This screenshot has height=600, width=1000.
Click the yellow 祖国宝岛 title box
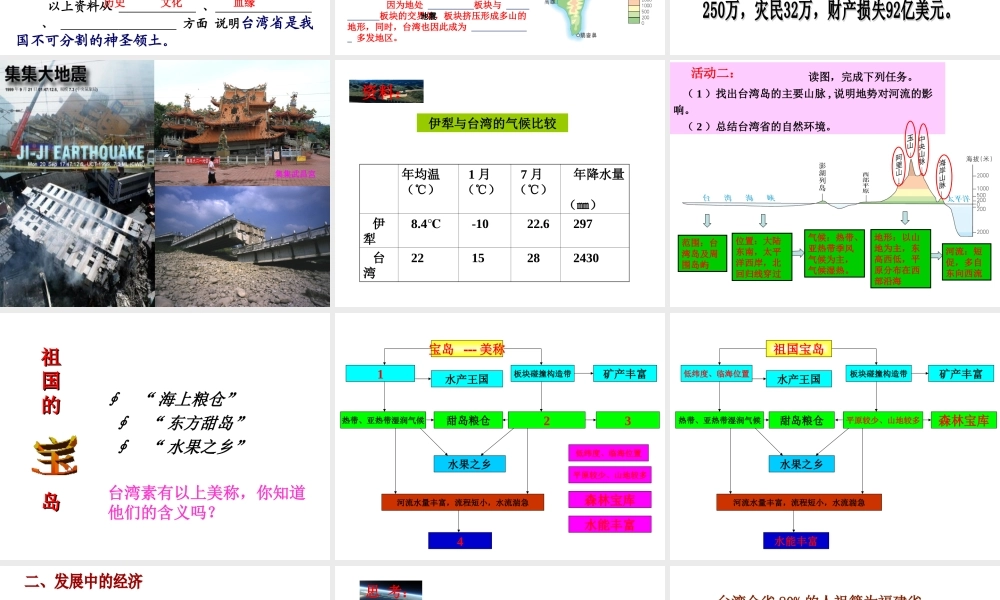(798, 349)
